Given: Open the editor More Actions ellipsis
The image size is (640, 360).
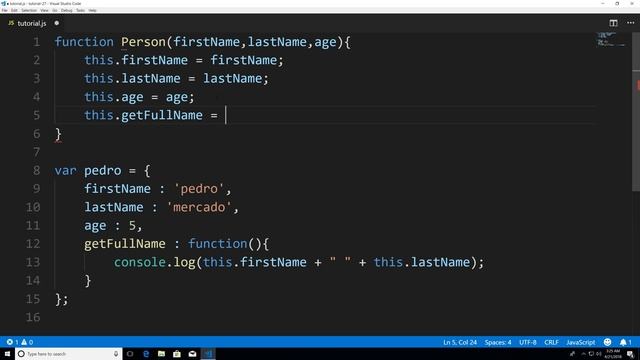Looking at the screenshot, I should coord(630,23).
